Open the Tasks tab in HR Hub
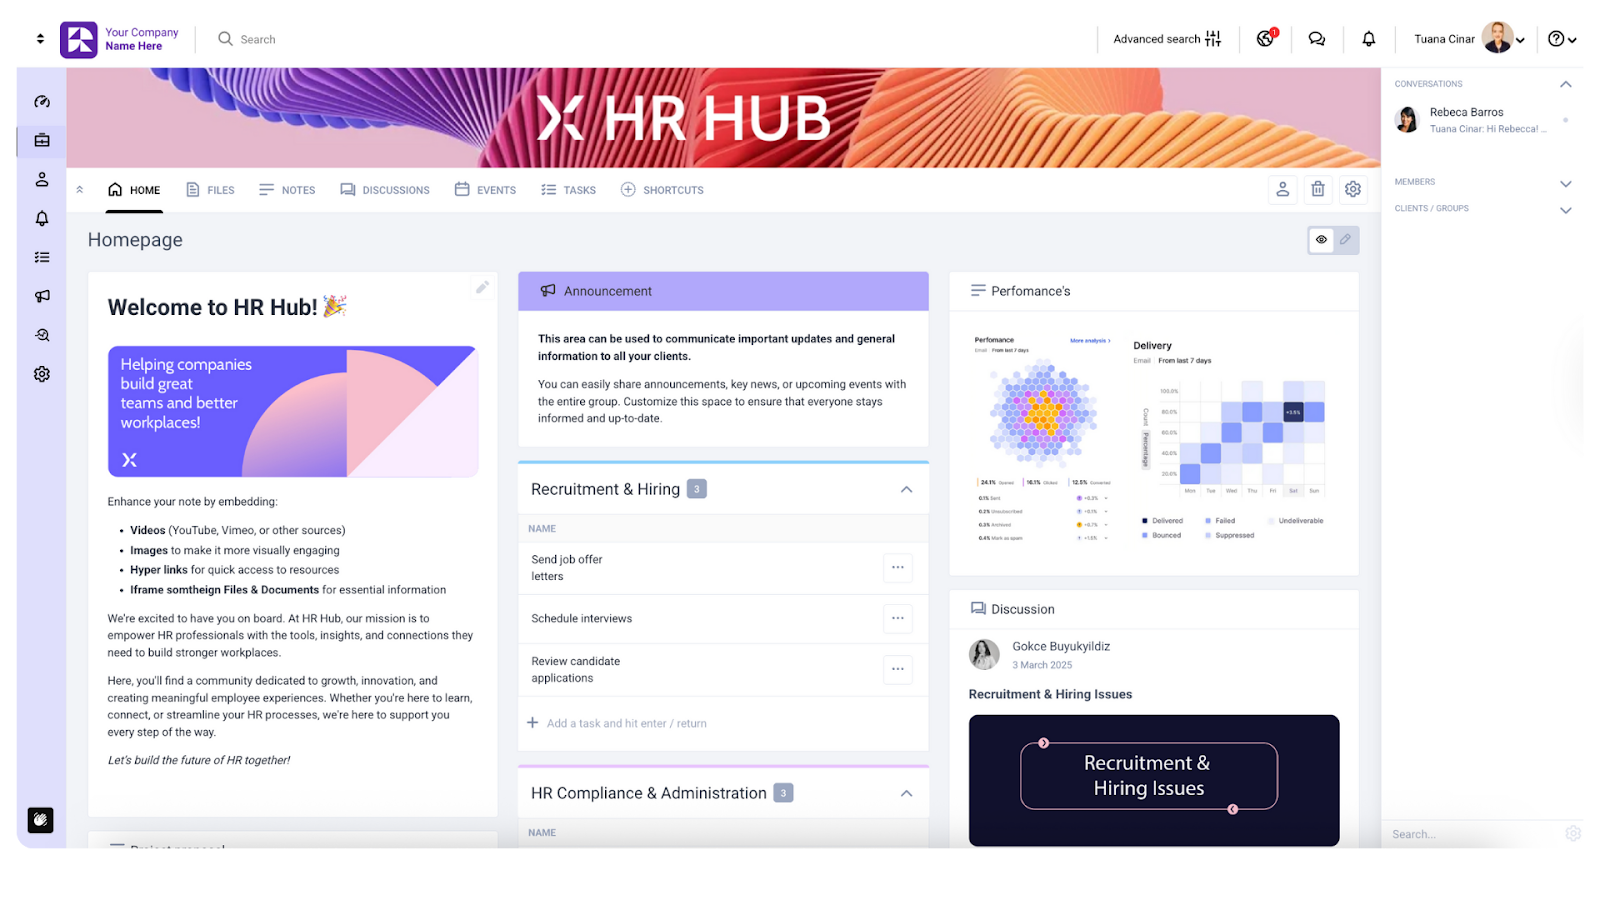This screenshot has width=1600, height=900. tap(568, 189)
